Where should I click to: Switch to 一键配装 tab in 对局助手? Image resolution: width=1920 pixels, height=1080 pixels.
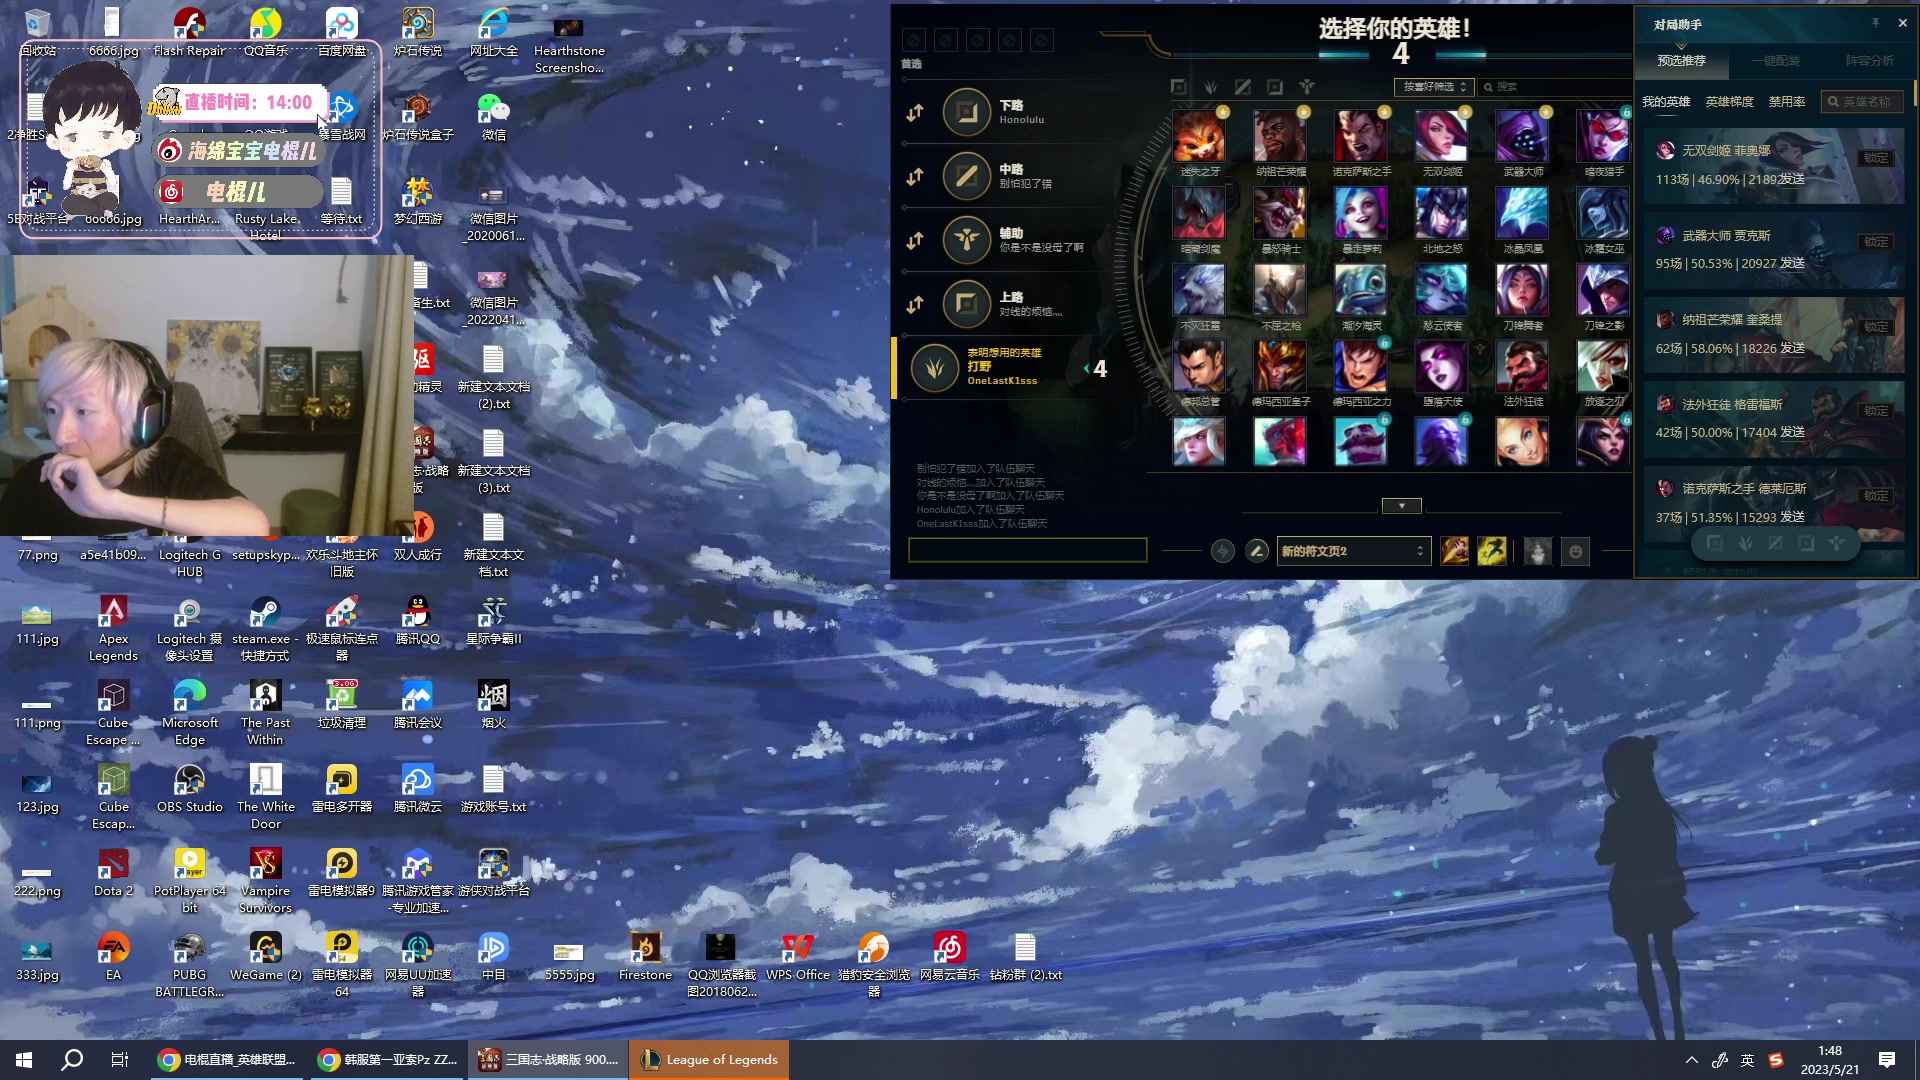pyautogui.click(x=1775, y=61)
